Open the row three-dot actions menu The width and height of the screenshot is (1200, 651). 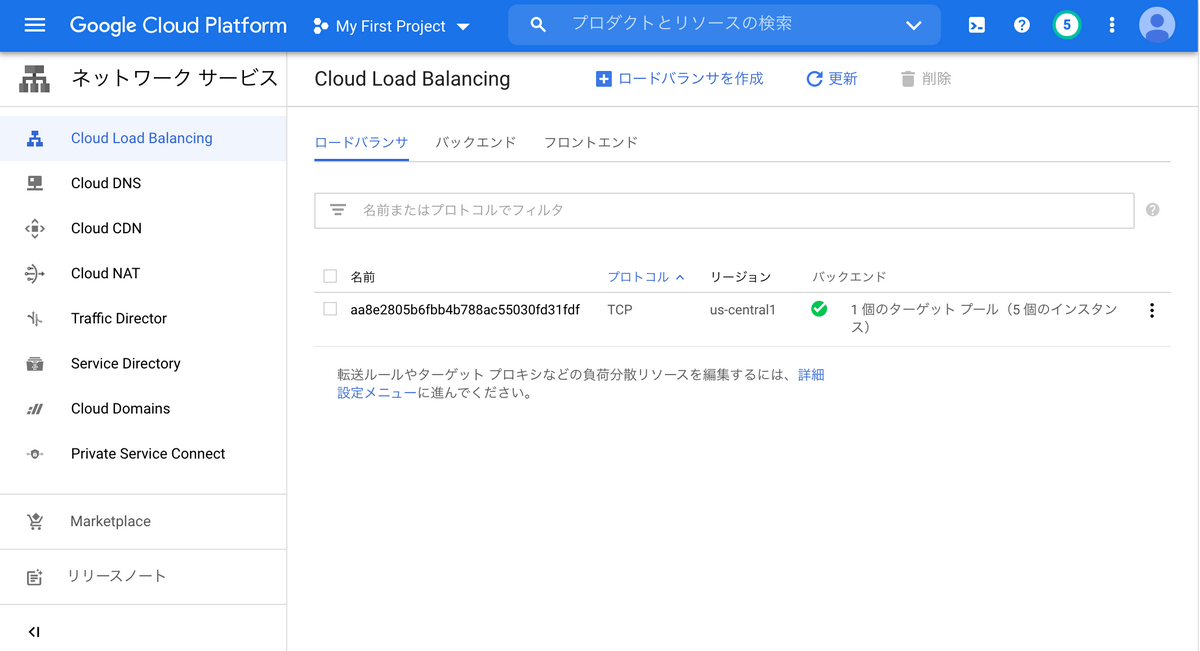(x=1152, y=311)
